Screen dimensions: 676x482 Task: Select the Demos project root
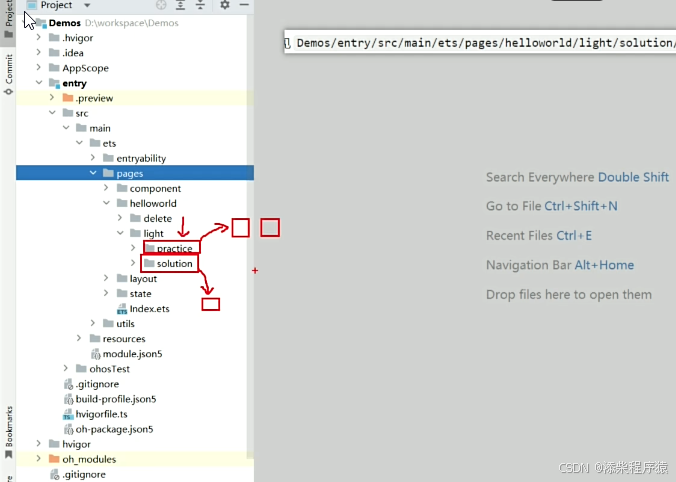[x=65, y=23]
